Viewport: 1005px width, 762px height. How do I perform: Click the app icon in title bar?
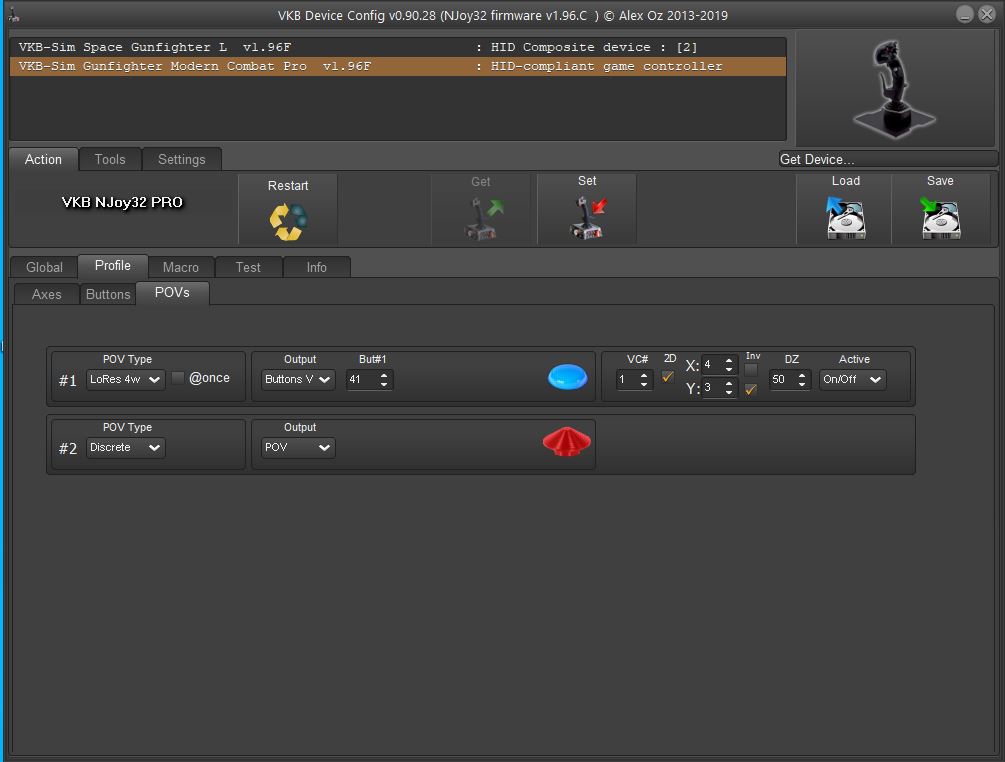13,14
